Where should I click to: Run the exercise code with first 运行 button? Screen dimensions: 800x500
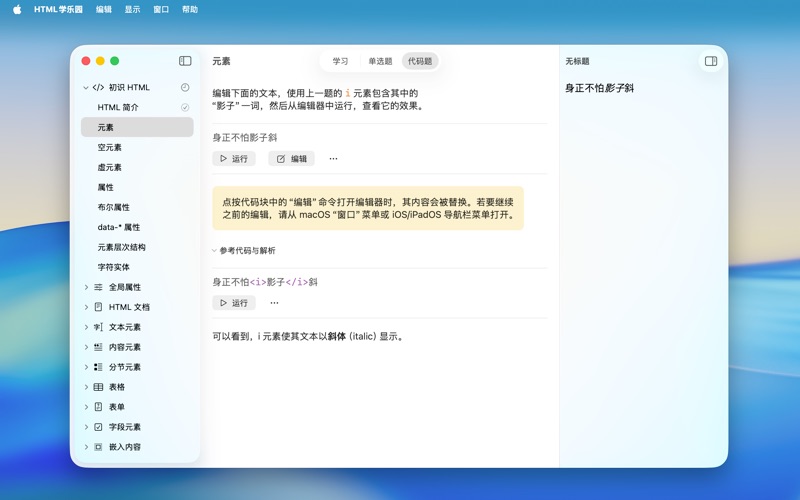(x=234, y=159)
